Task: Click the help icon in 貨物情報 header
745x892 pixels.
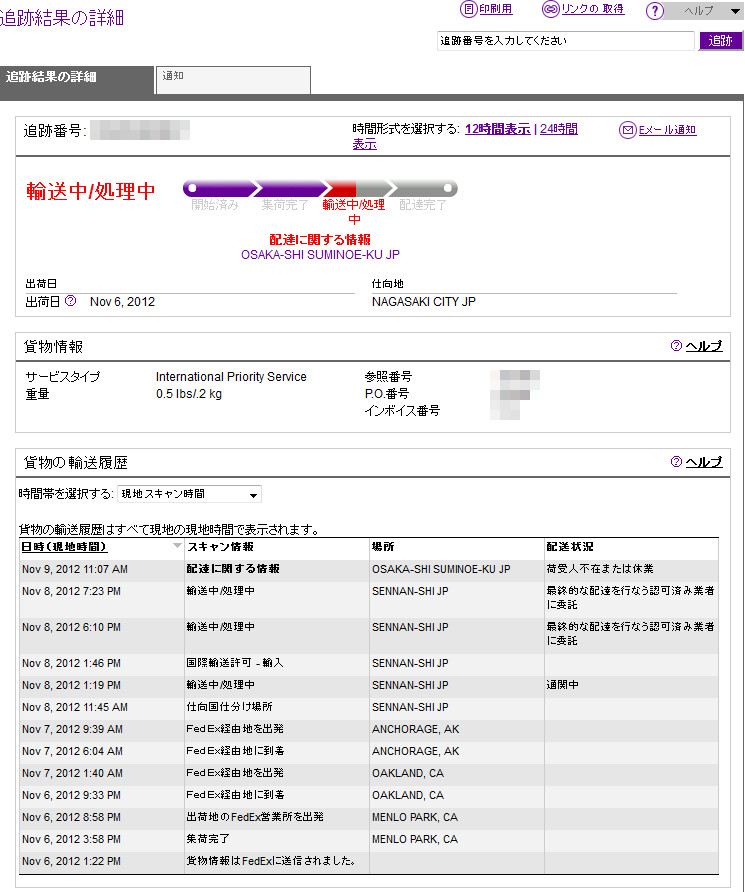Action: pos(676,346)
